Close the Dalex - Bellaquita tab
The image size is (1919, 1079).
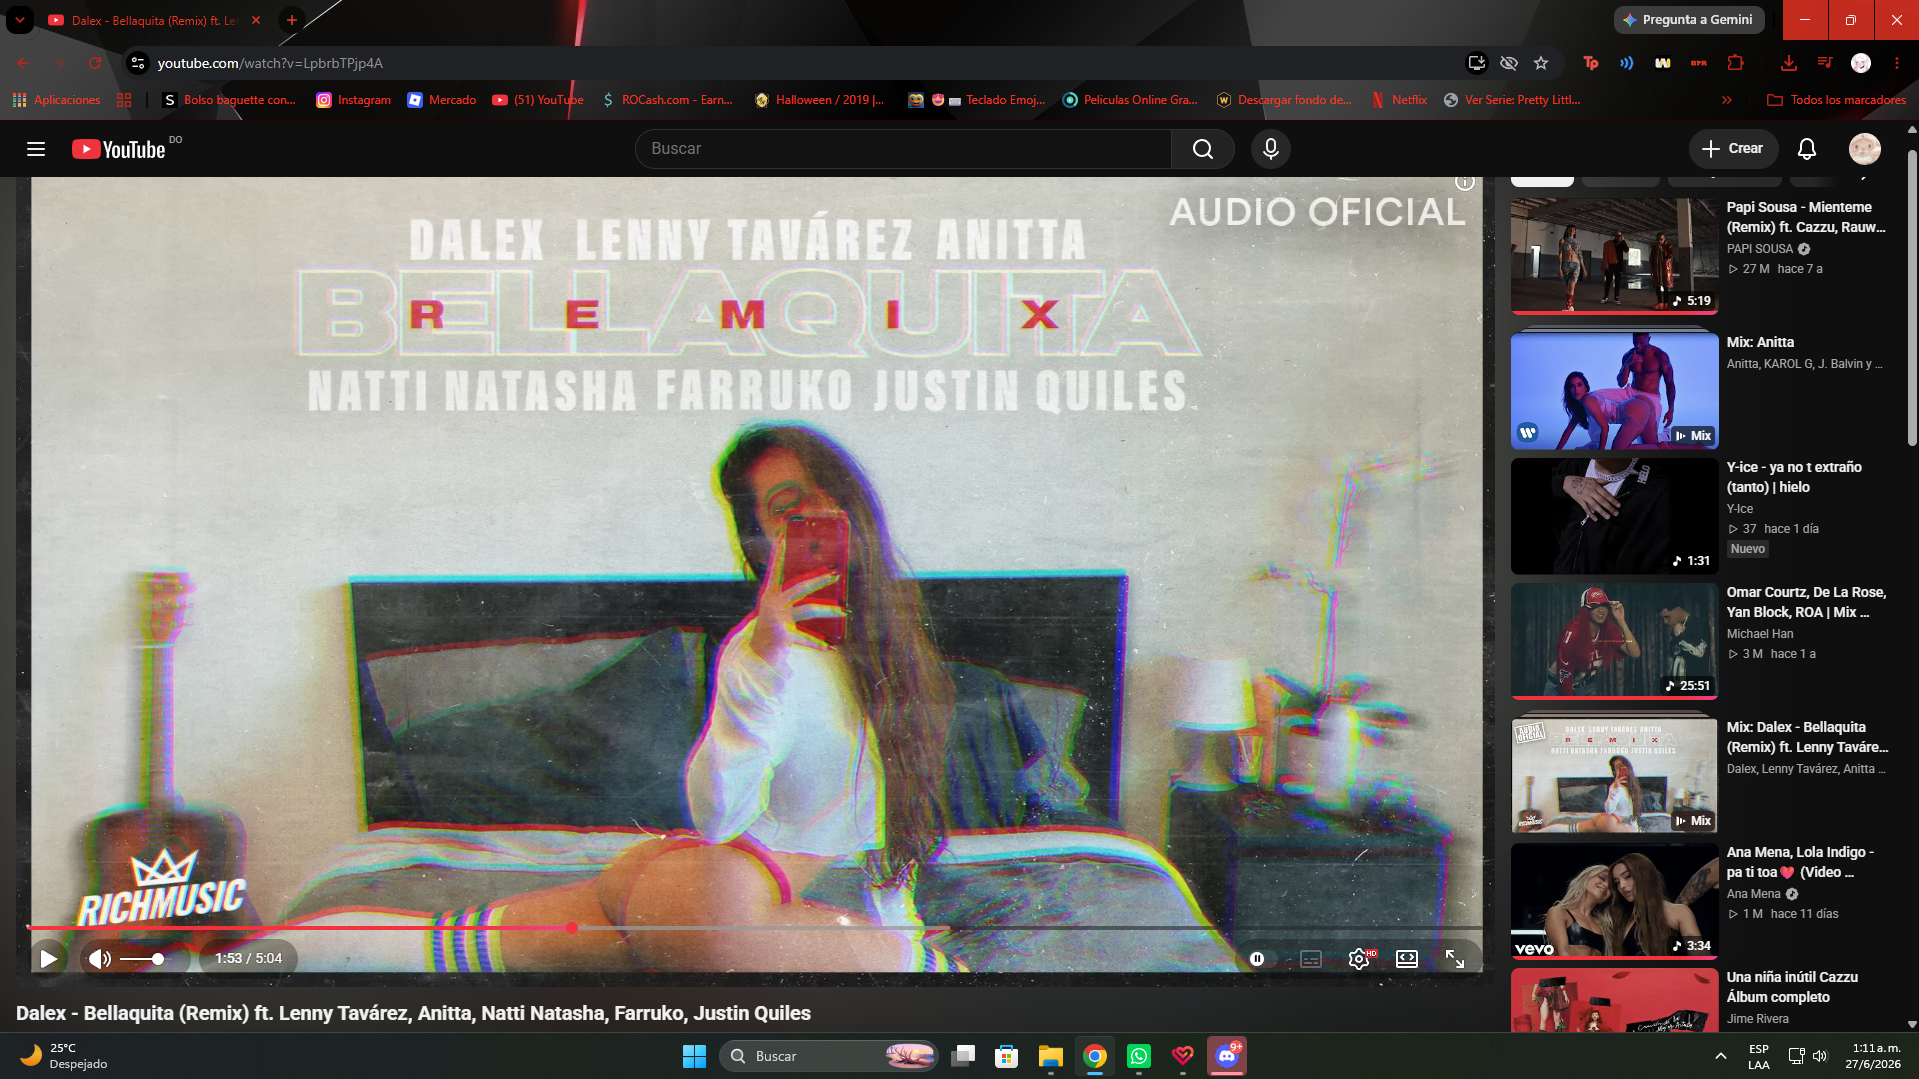(256, 20)
